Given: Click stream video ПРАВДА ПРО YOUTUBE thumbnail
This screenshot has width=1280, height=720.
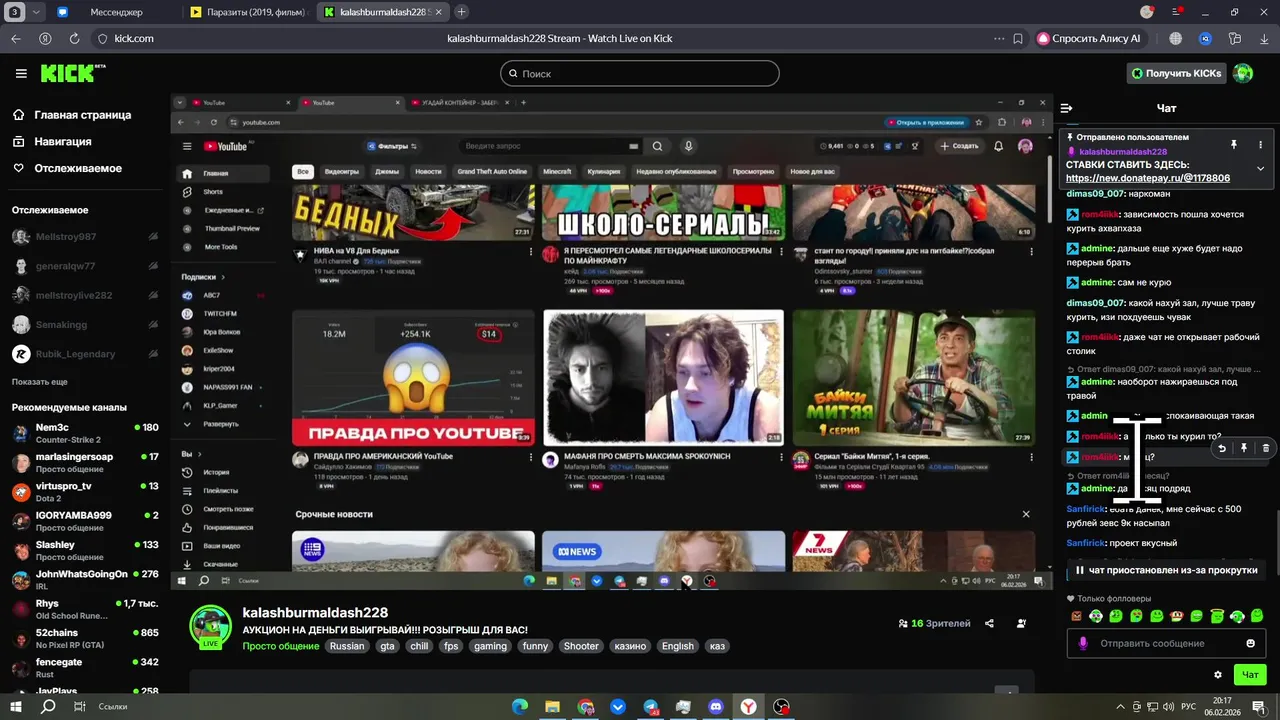Looking at the screenshot, I should pyautogui.click(x=413, y=377).
